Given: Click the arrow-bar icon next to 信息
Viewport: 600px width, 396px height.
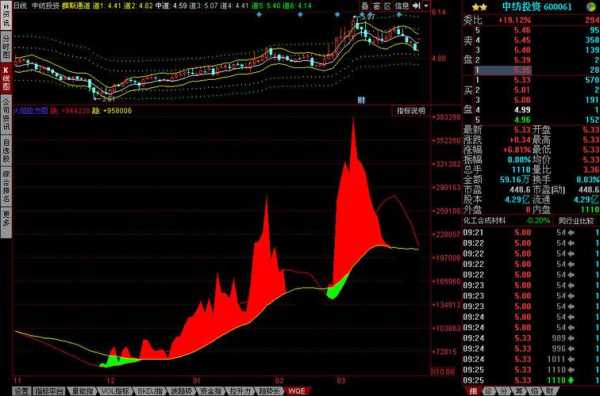Looking at the screenshot, I should click(x=417, y=6).
